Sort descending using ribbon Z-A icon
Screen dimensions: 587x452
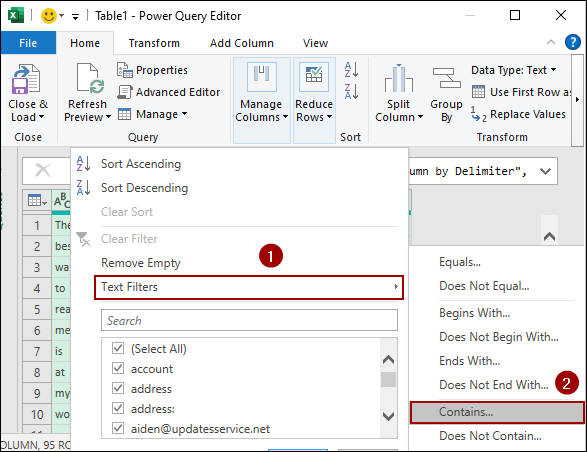351,91
